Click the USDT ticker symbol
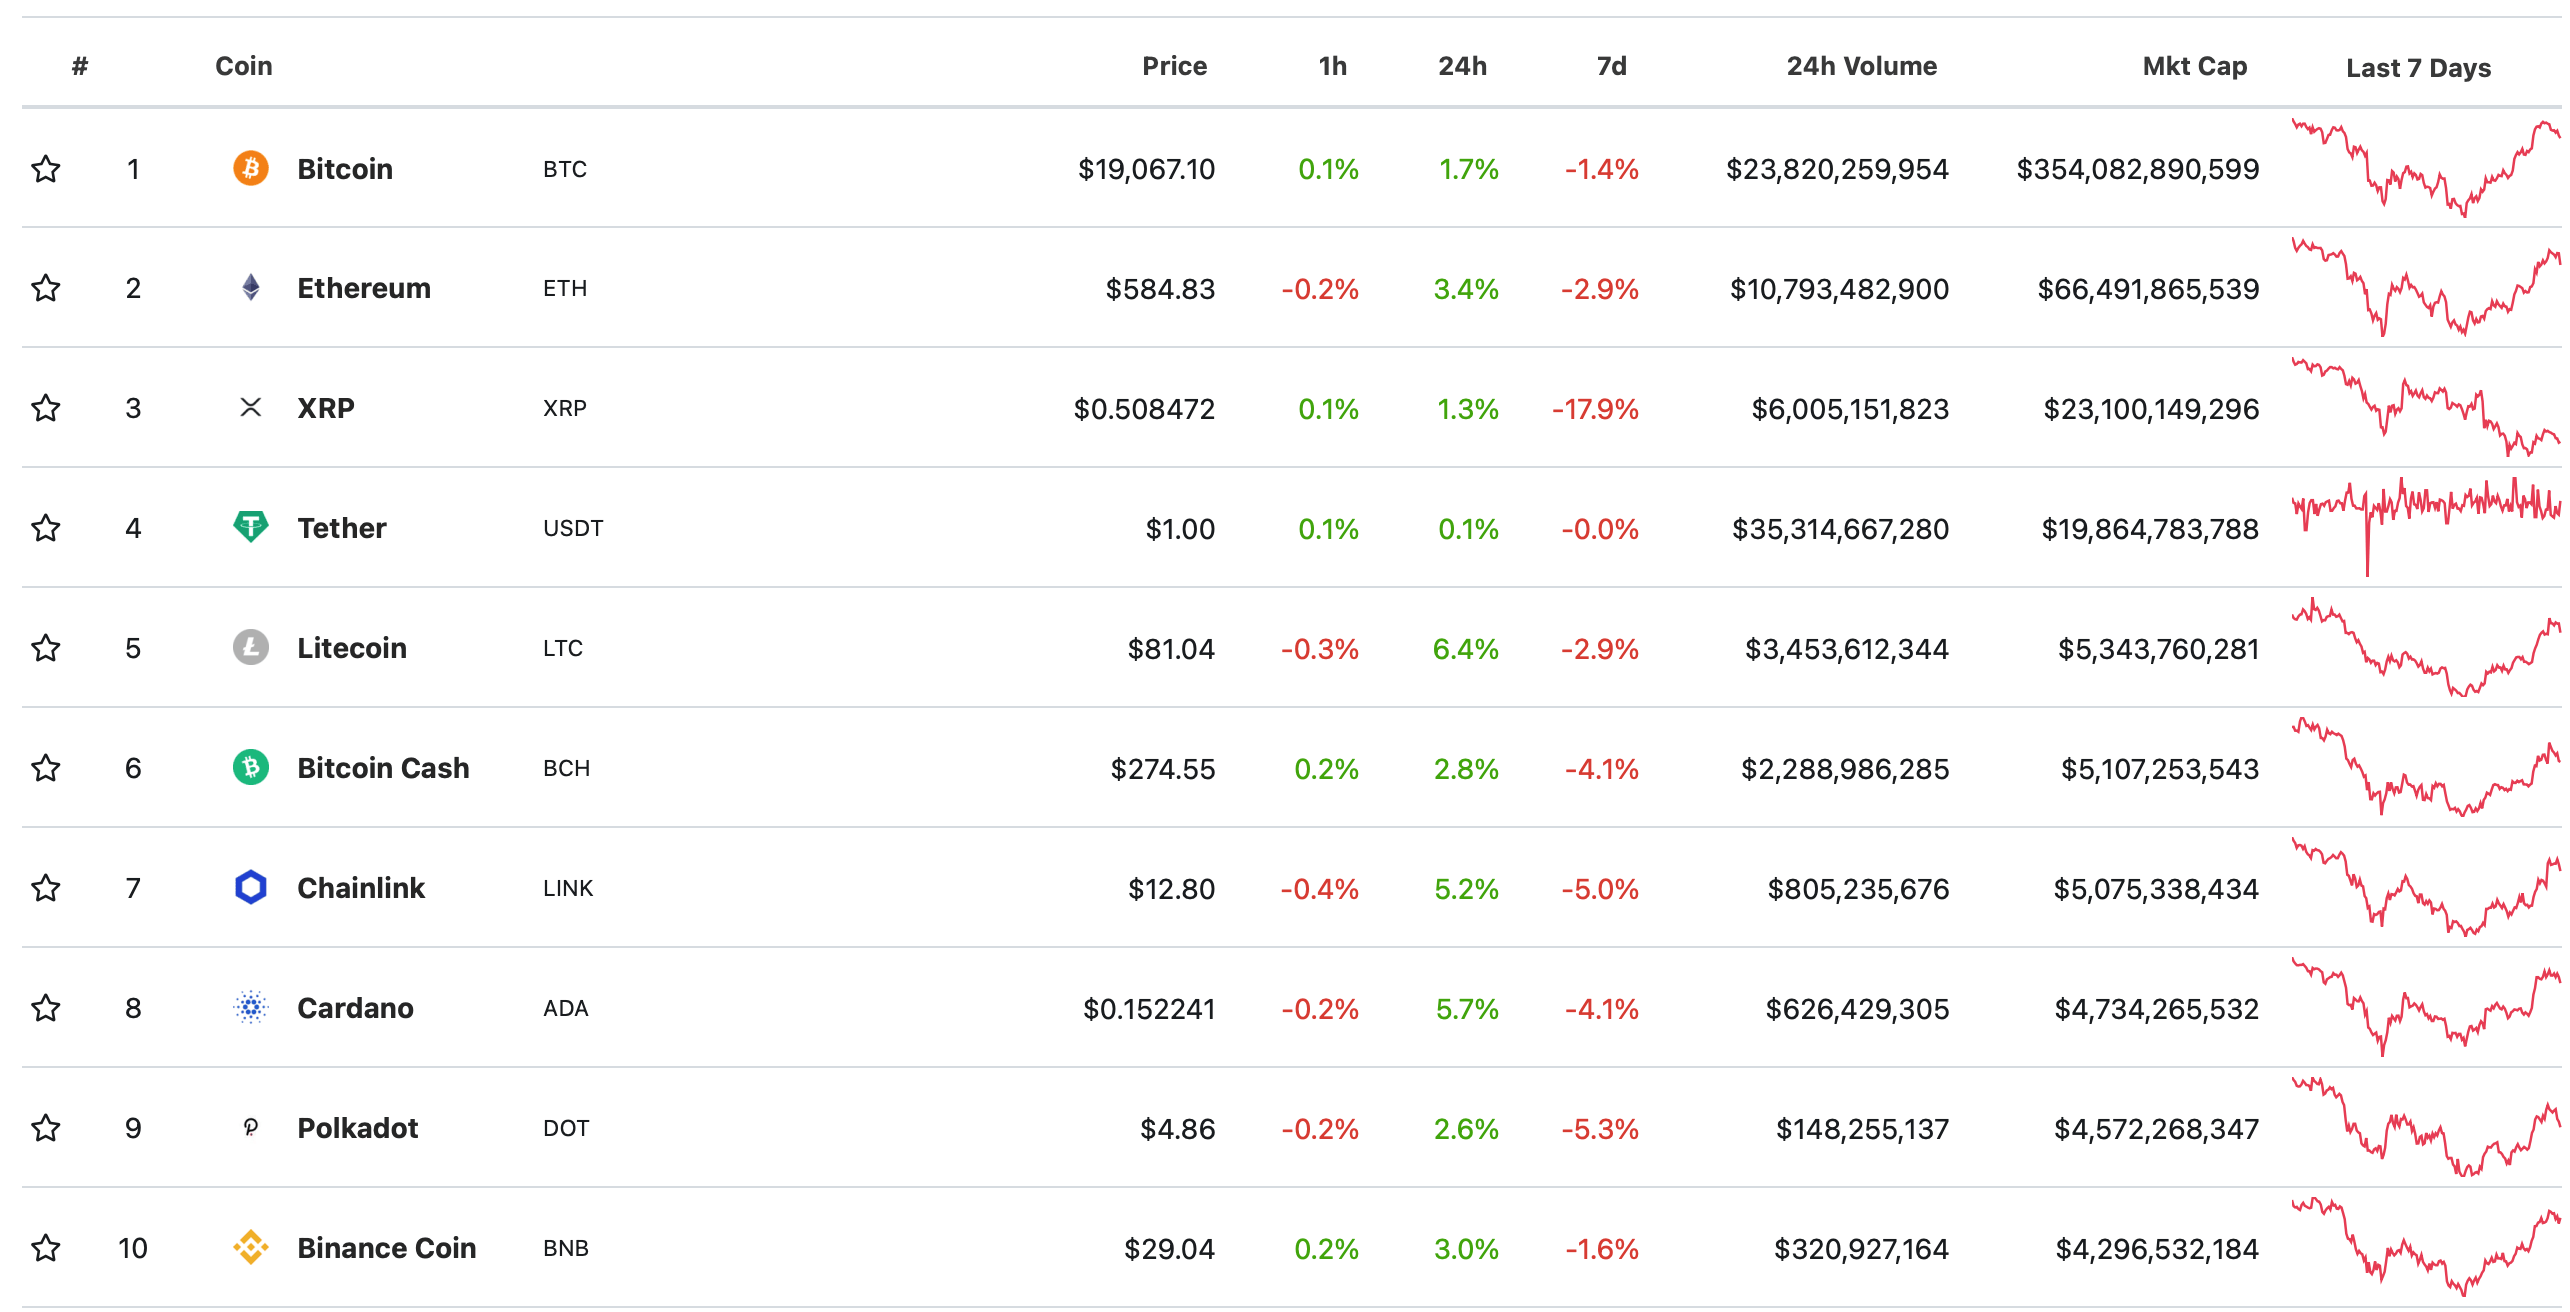Image resolution: width=2570 pixels, height=1312 pixels. coord(573,528)
